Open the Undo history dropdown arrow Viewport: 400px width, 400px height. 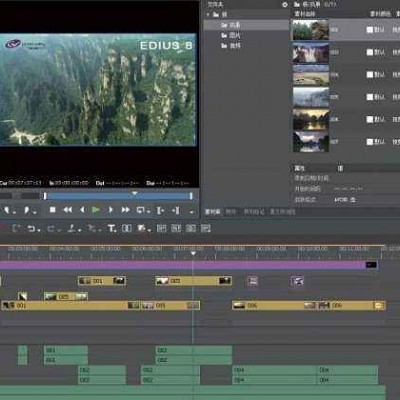(39, 230)
